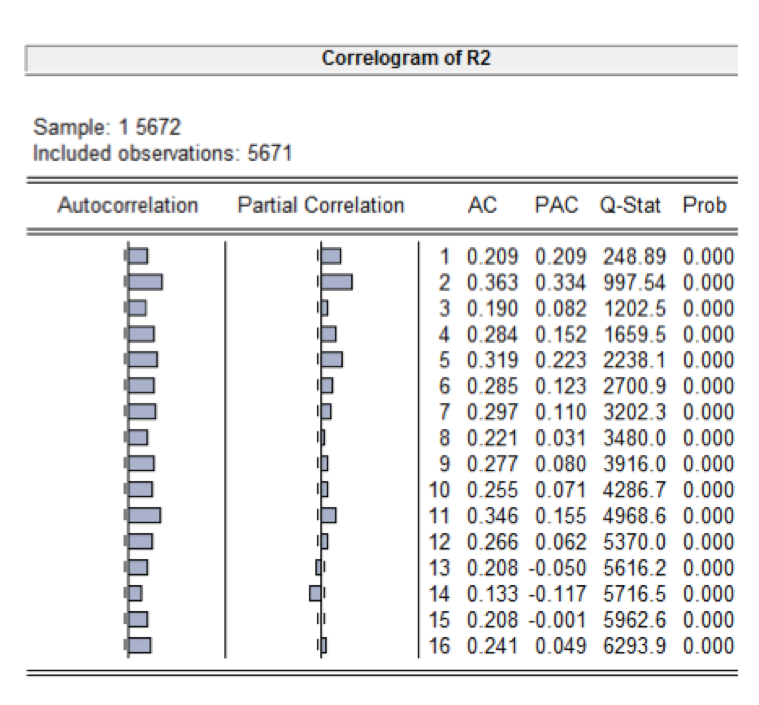
Task: Select the Autocorrelation column header
Action: tap(128, 206)
